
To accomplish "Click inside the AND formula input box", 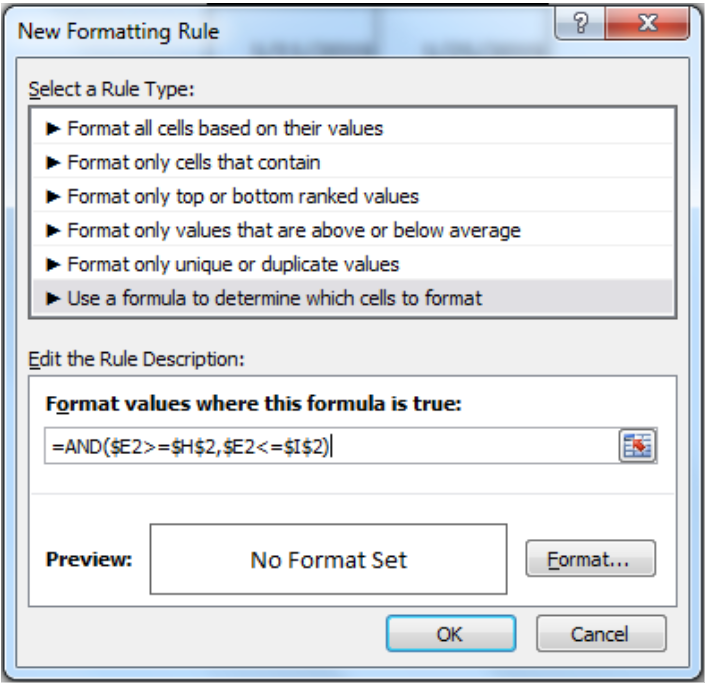I will [332, 446].
